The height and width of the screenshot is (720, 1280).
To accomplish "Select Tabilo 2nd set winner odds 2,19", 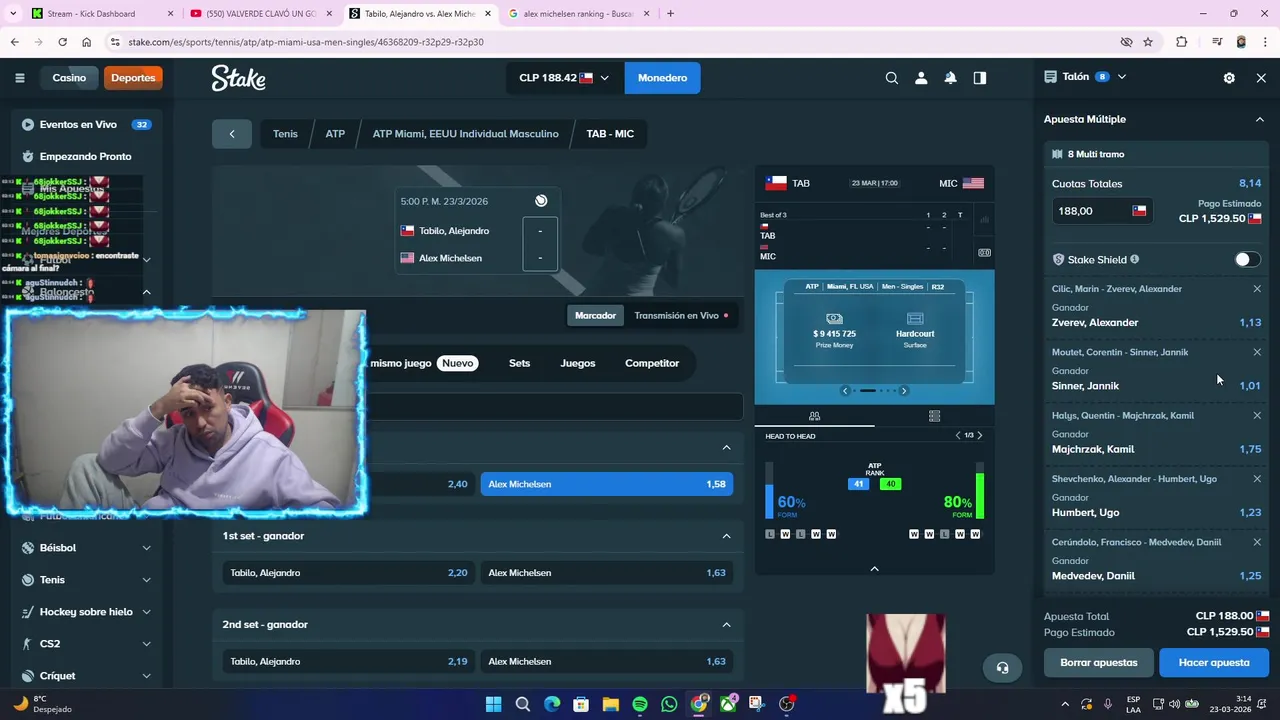I will tap(349, 661).
